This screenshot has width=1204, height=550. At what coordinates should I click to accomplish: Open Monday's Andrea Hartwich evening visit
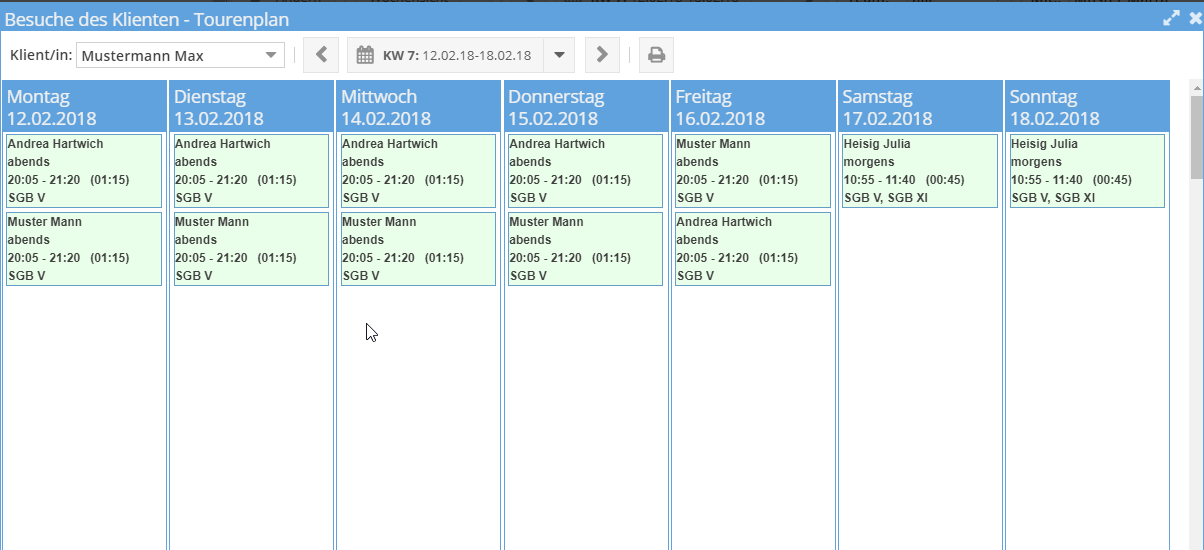pos(83,171)
